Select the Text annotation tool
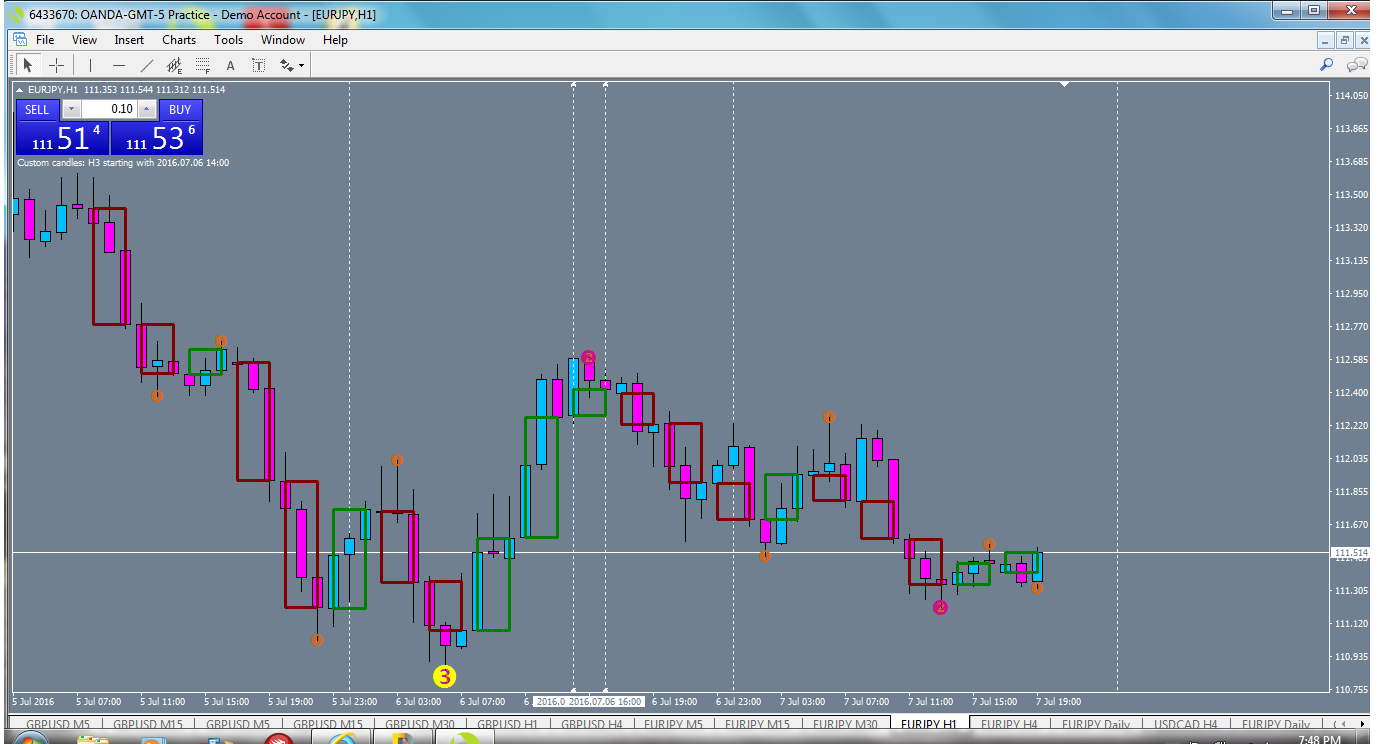 (230, 64)
